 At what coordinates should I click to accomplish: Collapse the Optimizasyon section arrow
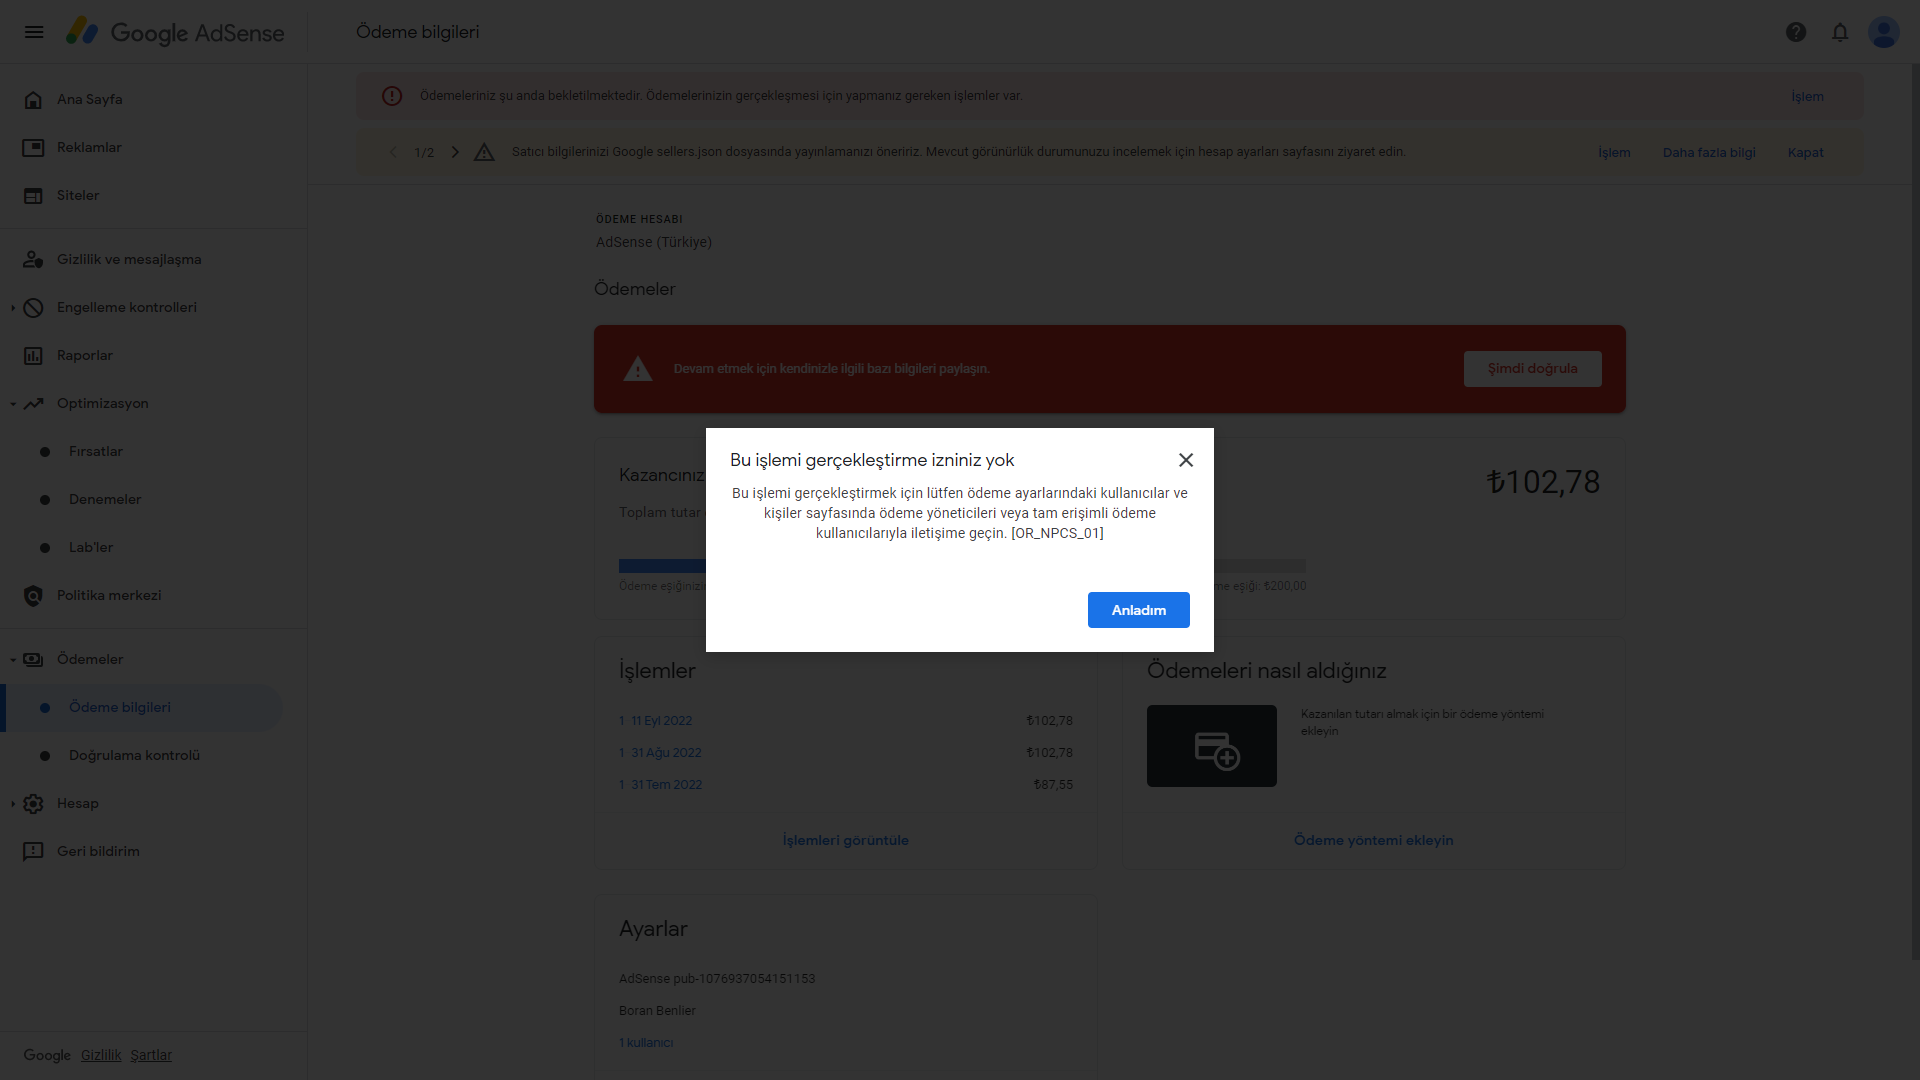13,404
